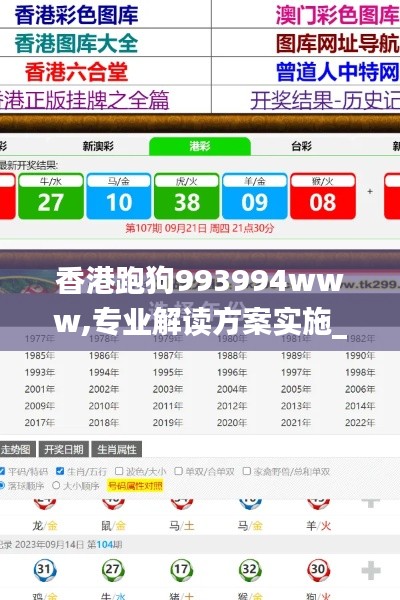Click the green ball number 27 in 第104期

pyautogui.click(x=113, y=570)
